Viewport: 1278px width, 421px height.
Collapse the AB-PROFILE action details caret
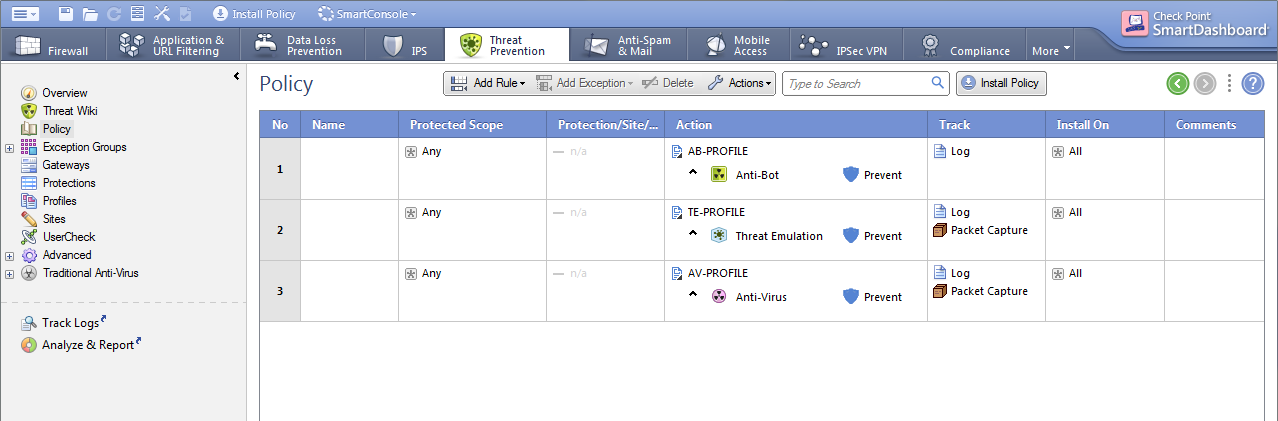[693, 173]
